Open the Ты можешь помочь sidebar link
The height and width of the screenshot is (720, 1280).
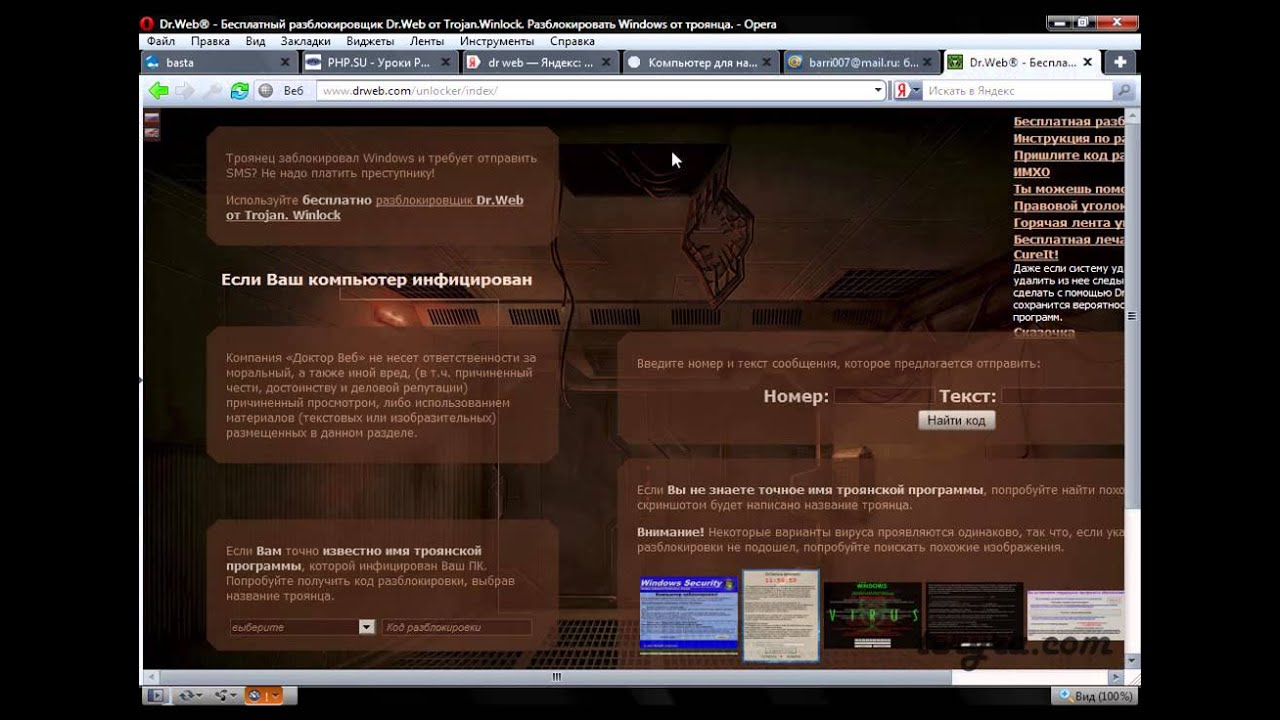click(1069, 189)
